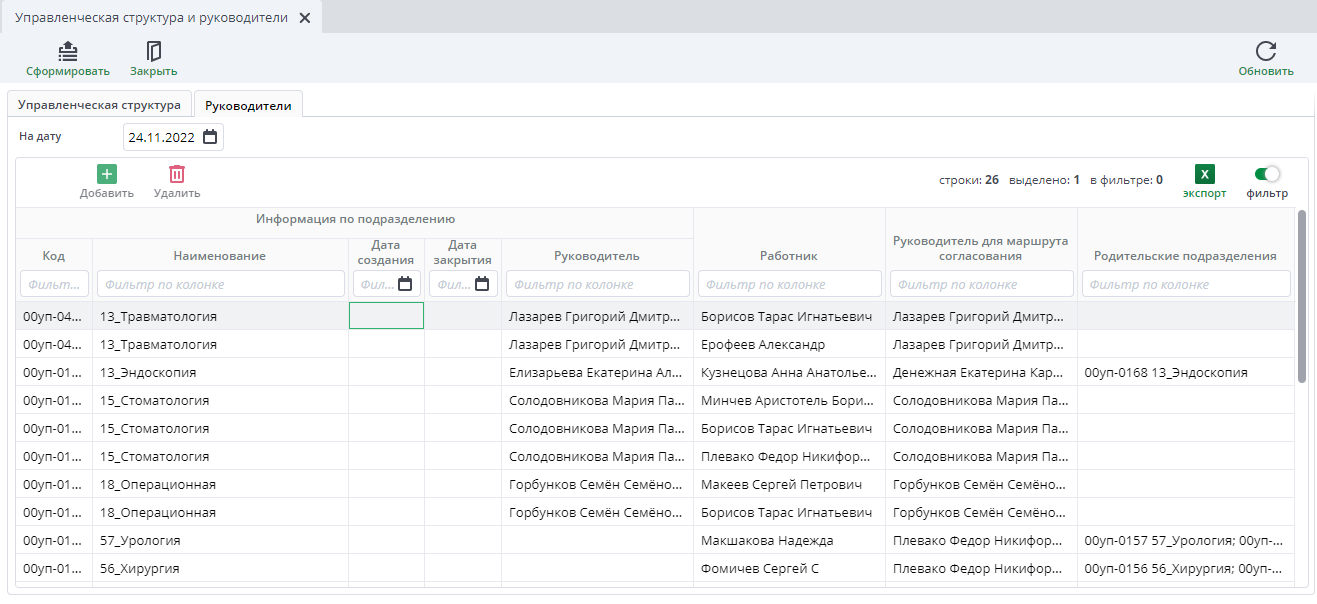The image size is (1317, 604).
Task: Click the Работник column header
Action: coord(788,256)
